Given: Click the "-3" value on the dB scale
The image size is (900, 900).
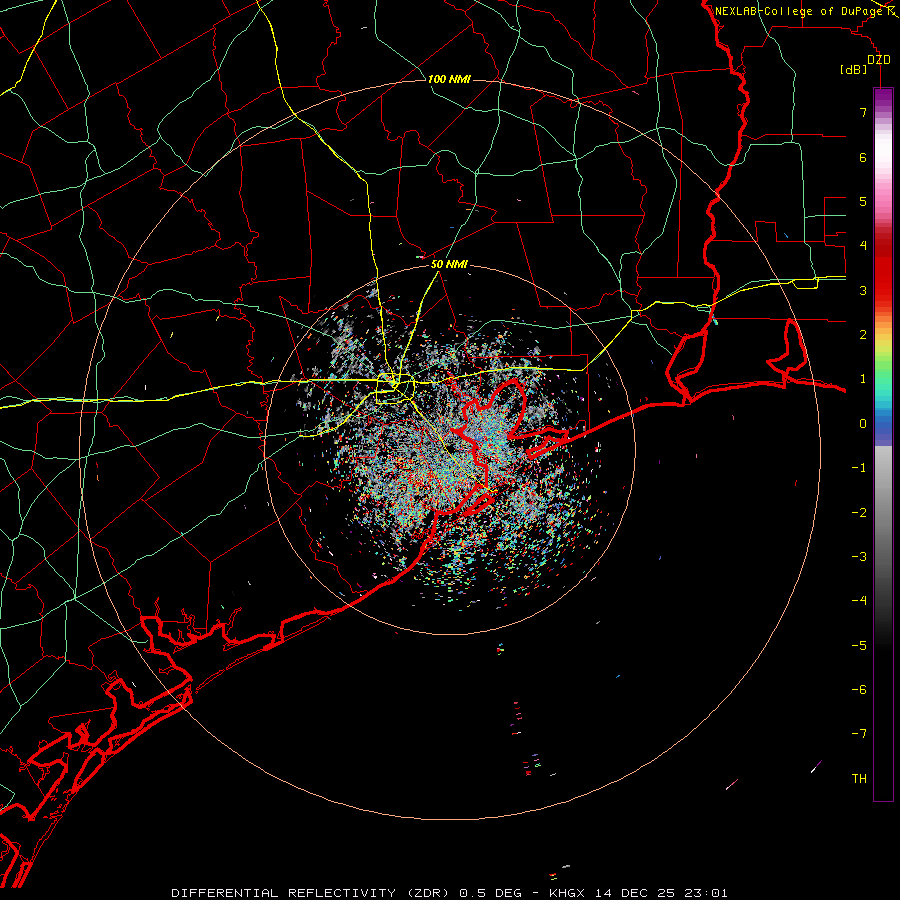Looking at the screenshot, I should point(859,557).
